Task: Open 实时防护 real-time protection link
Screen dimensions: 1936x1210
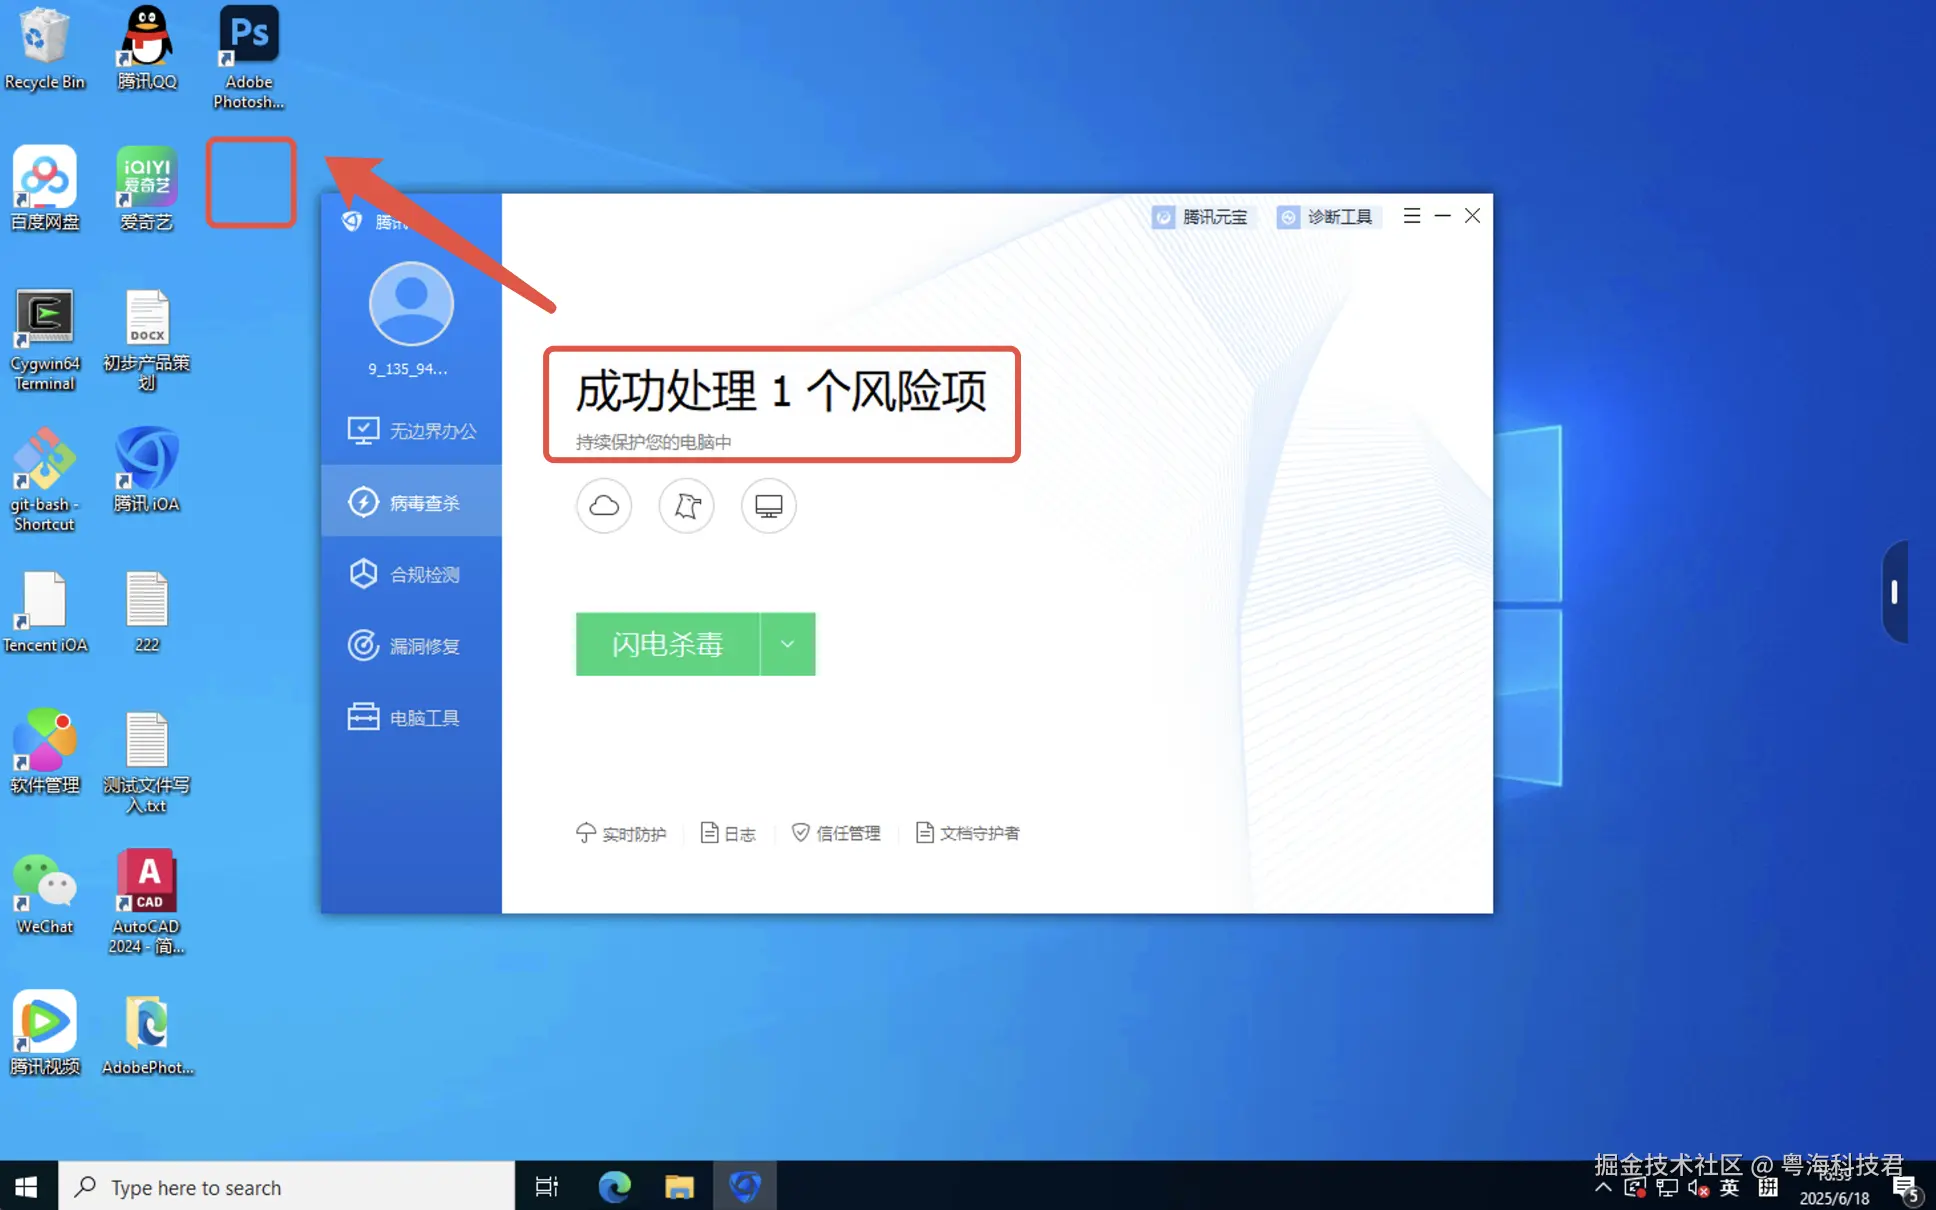Action: (x=621, y=833)
